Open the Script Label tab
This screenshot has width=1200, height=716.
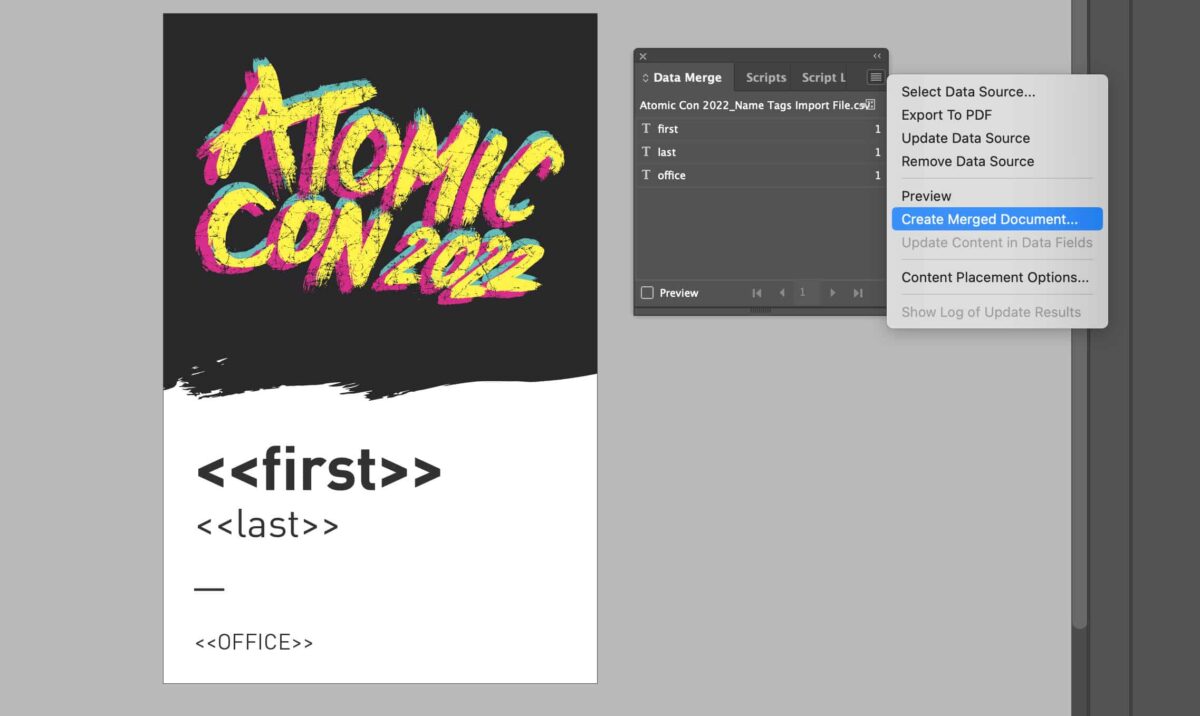(822, 77)
